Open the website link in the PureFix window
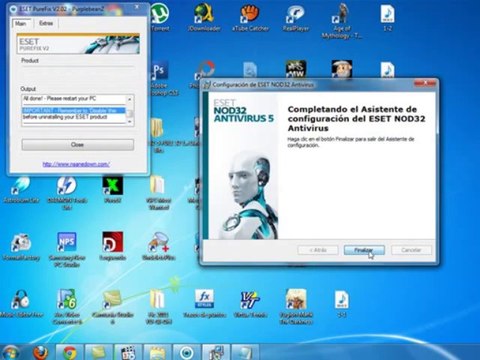Viewport: 480px width, 360px height. pyautogui.click(x=76, y=164)
